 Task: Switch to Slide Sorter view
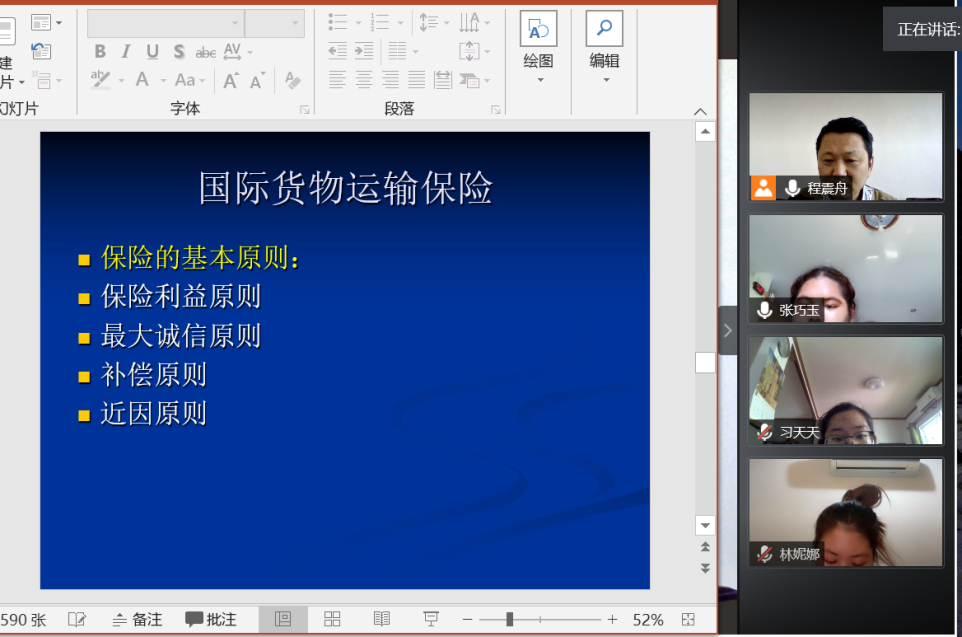333,620
